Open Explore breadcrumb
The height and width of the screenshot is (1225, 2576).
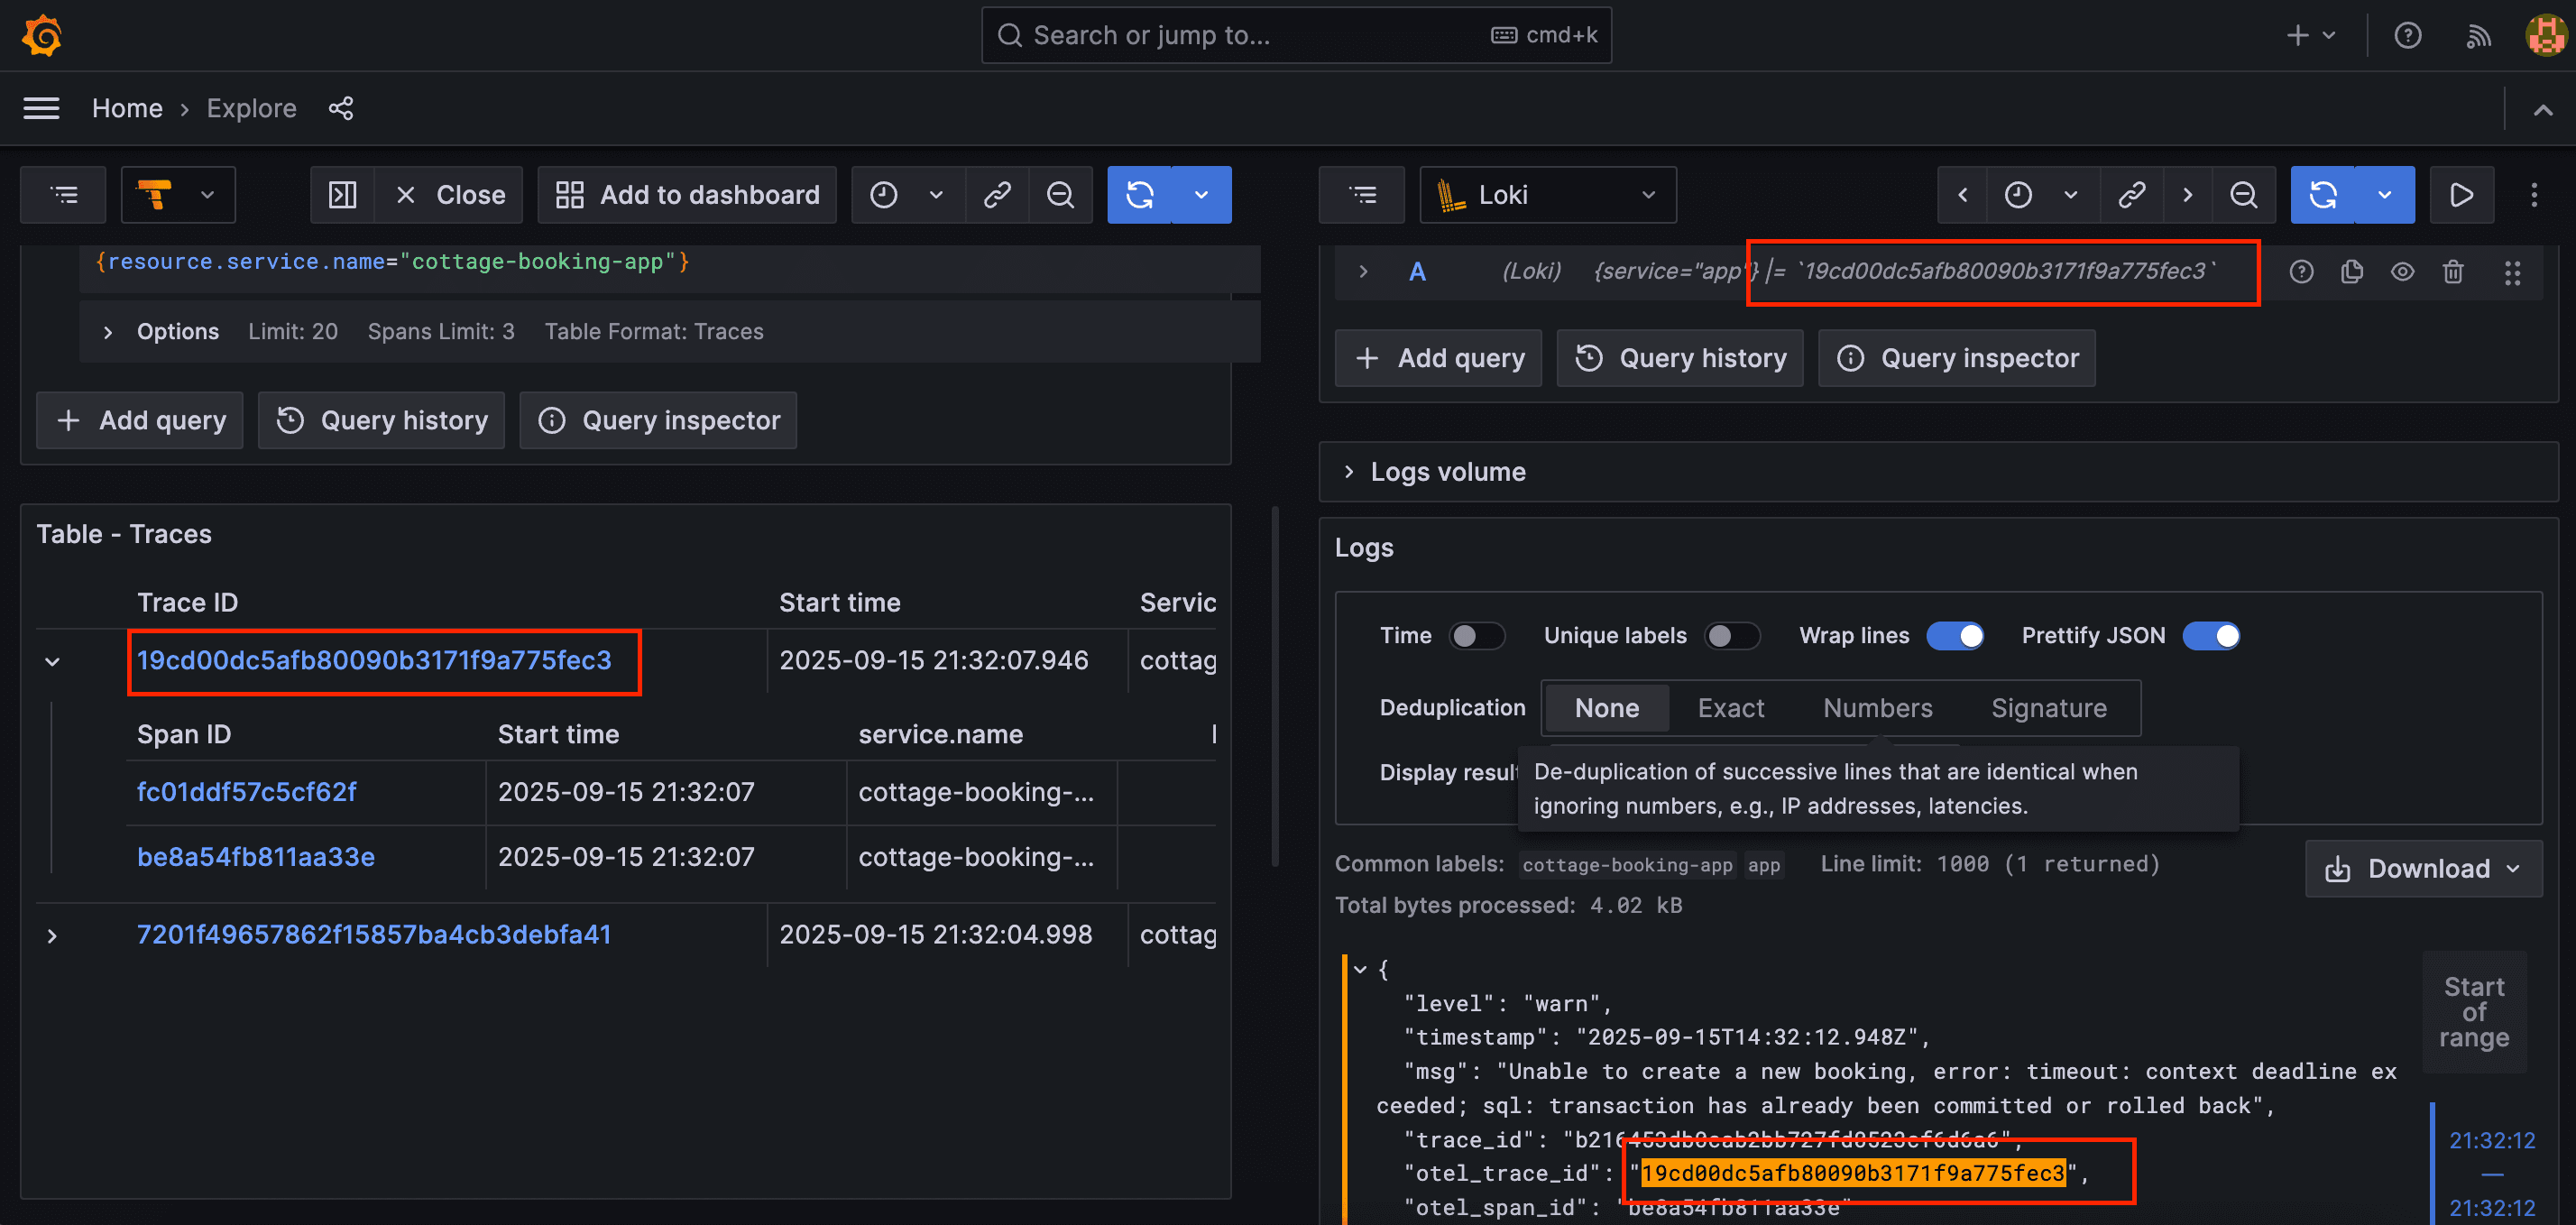[251, 108]
